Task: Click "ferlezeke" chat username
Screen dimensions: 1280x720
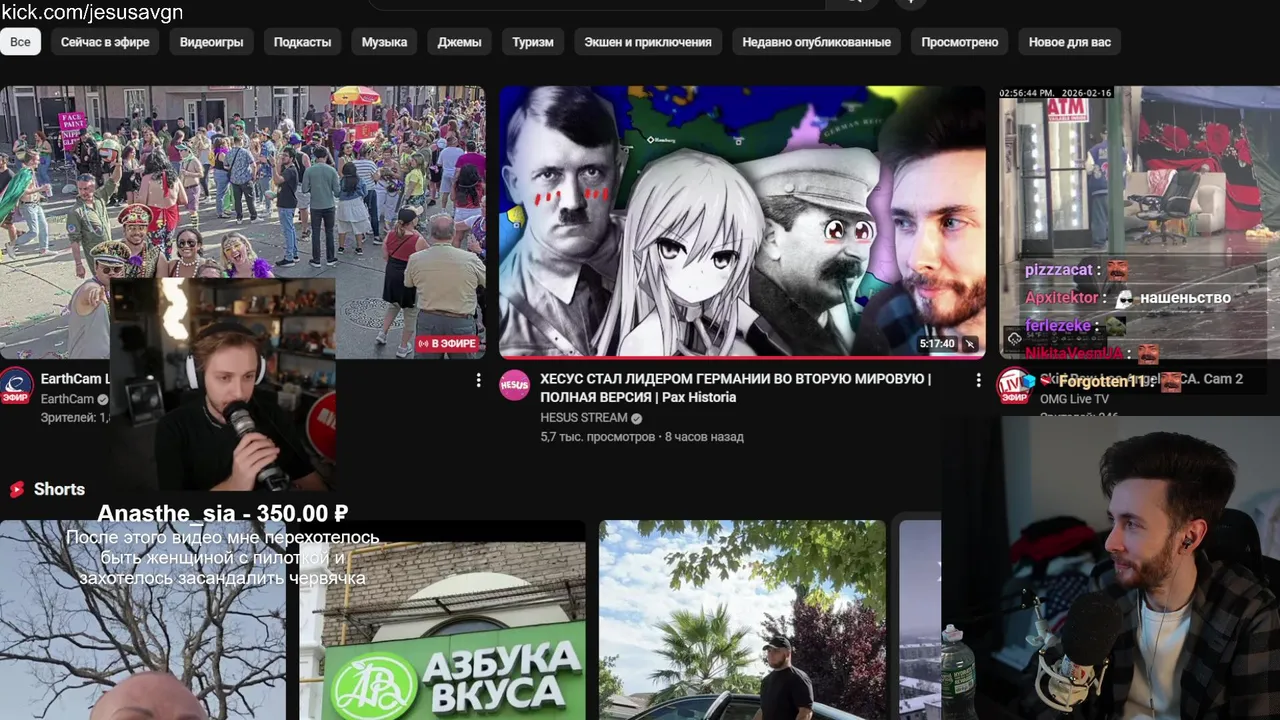Action: [x=1057, y=326]
